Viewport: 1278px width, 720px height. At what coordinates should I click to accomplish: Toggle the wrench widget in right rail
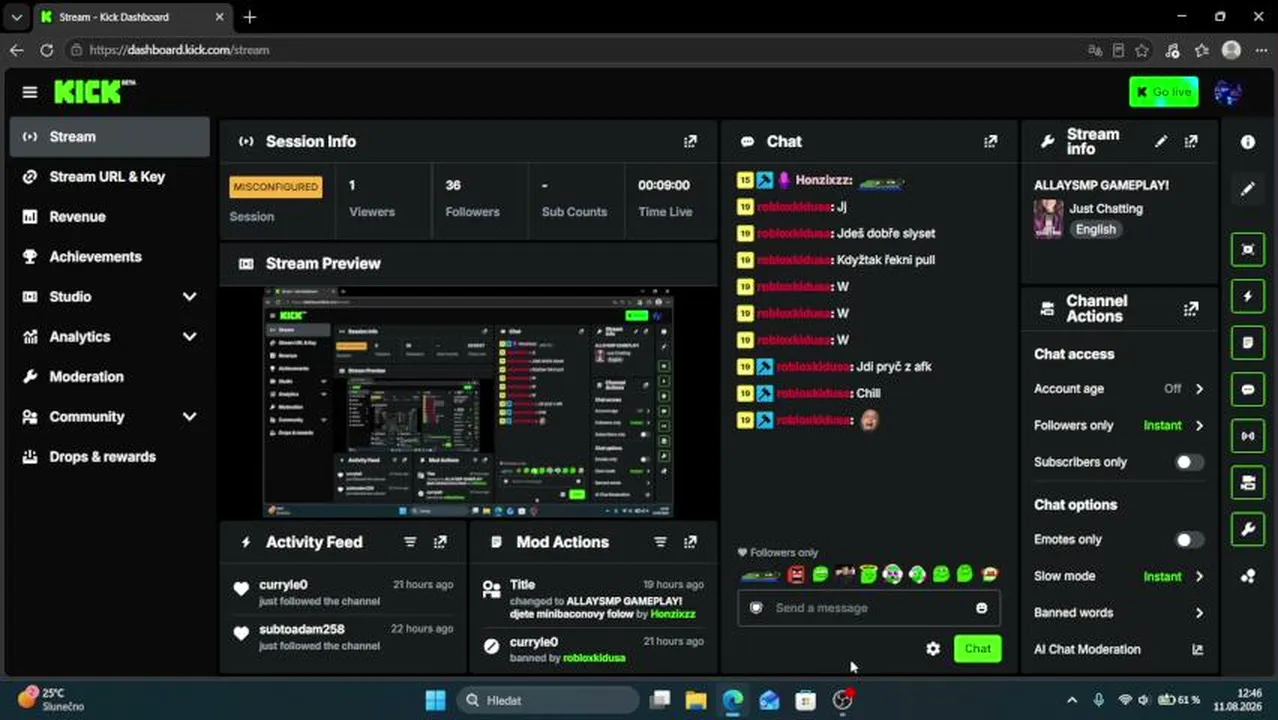pyautogui.click(x=1248, y=530)
